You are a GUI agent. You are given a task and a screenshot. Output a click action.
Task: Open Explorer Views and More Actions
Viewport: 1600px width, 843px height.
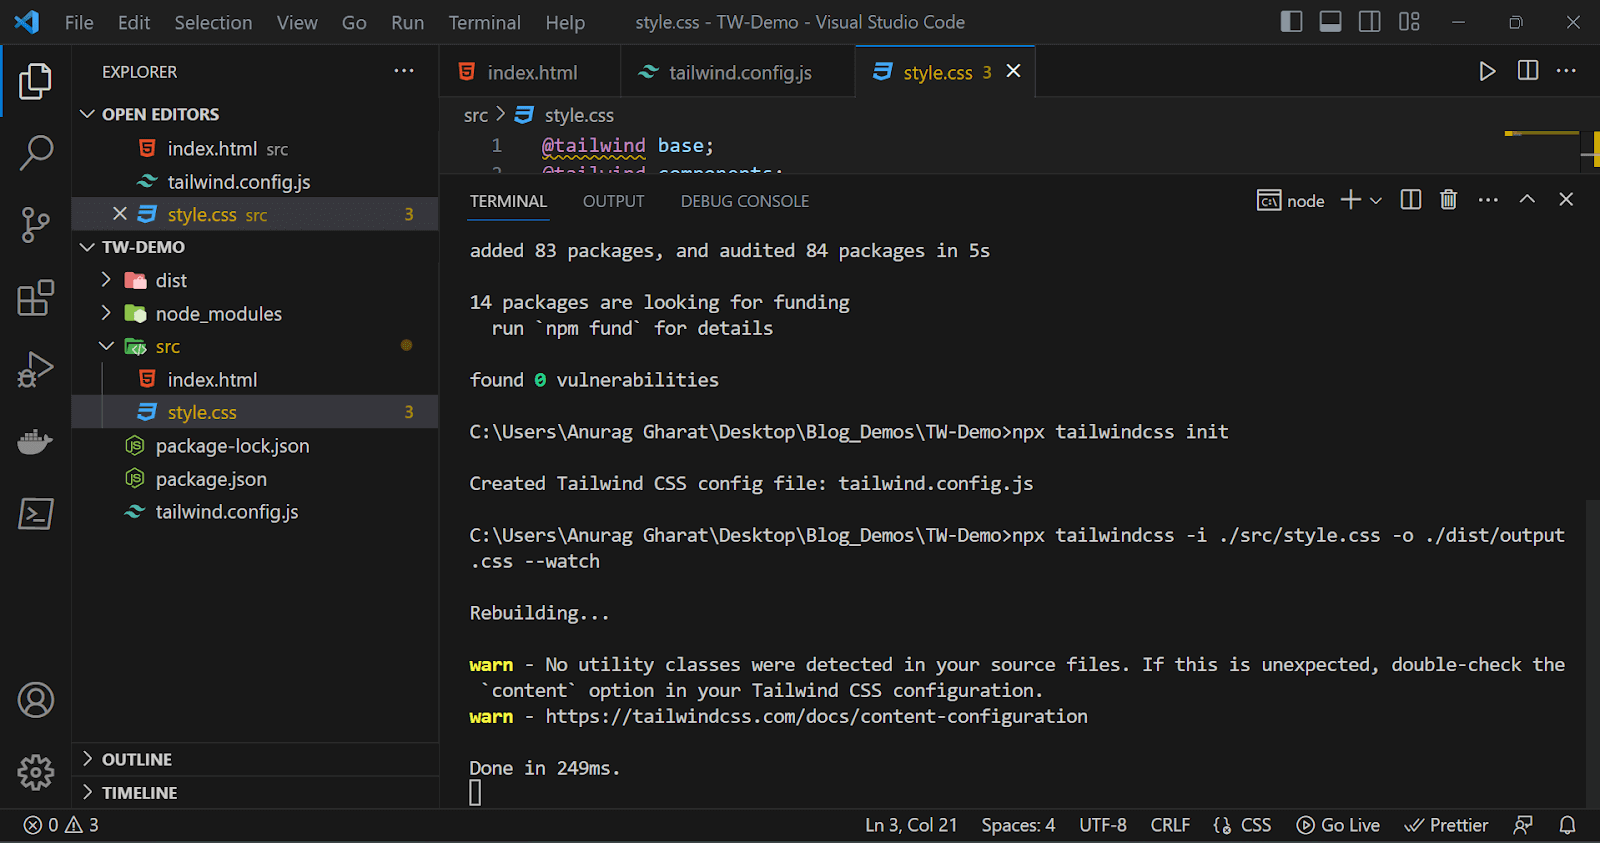coord(404,71)
